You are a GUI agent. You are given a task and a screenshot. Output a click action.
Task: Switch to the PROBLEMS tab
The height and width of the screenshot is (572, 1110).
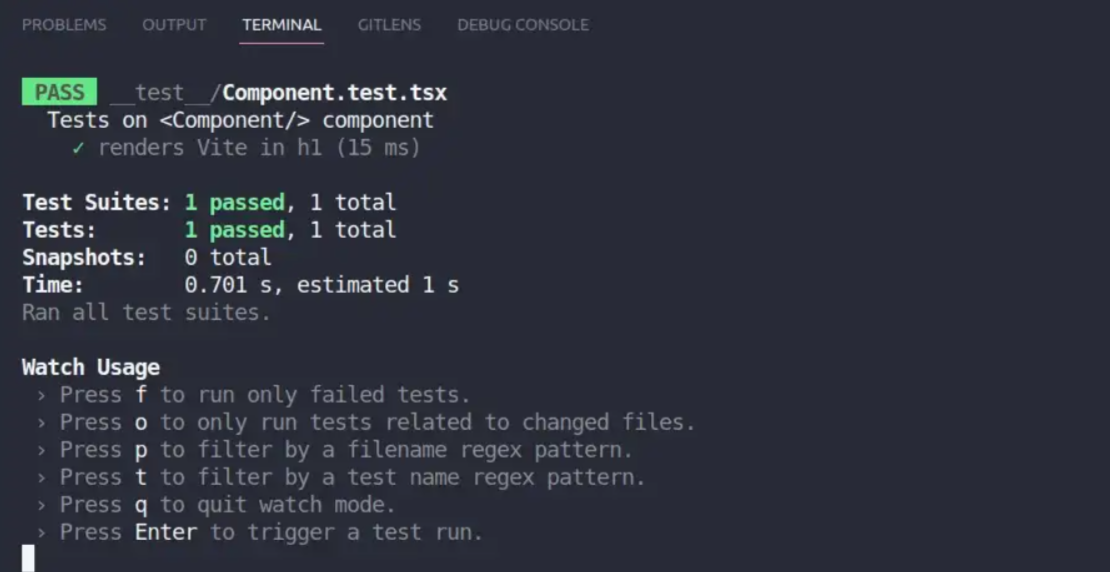coord(64,25)
